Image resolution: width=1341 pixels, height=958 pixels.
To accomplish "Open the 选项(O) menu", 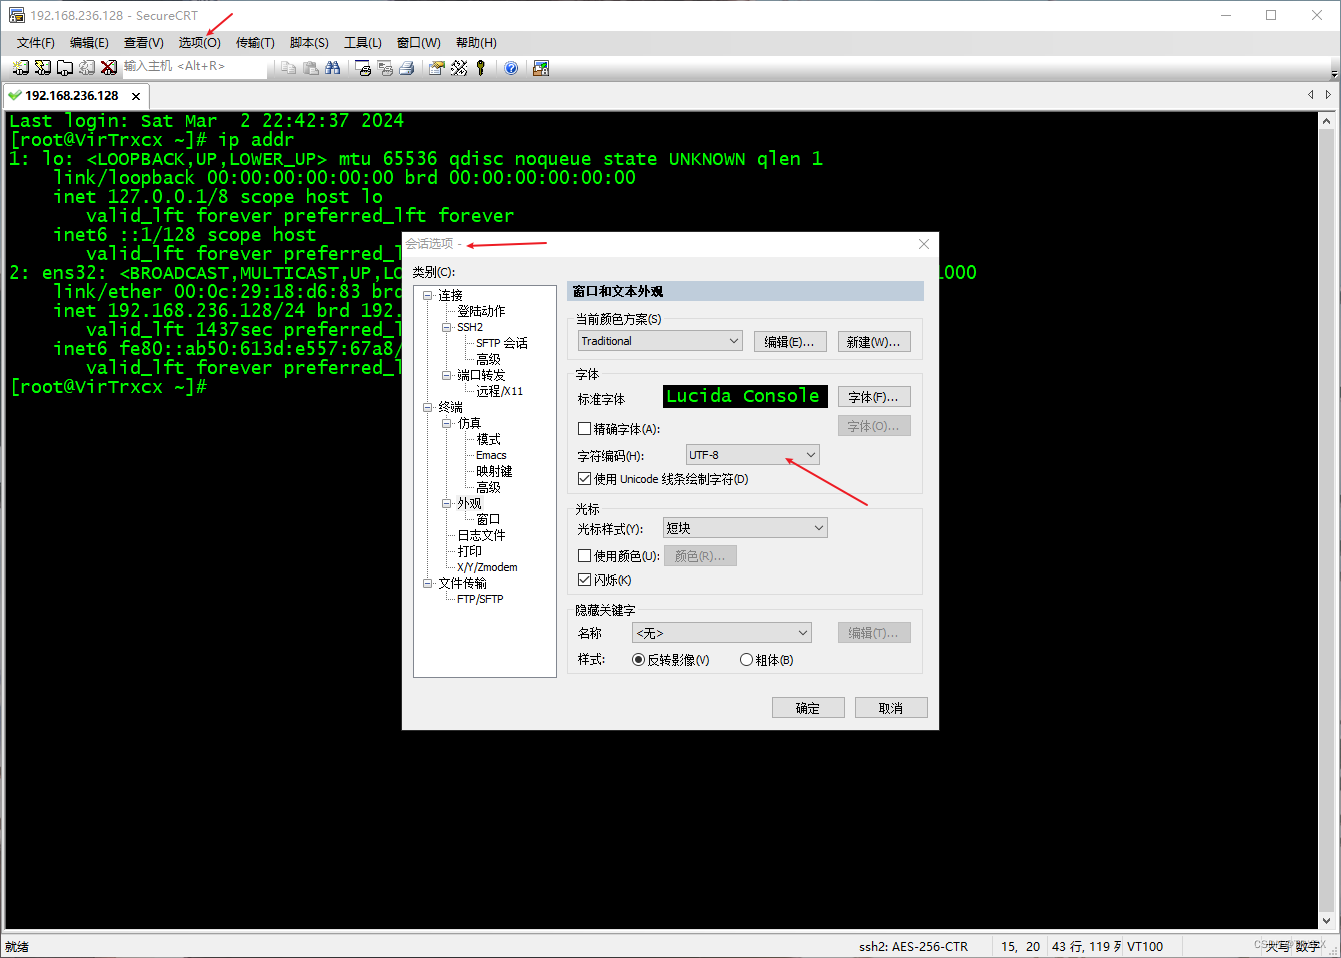I will [200, 43].
